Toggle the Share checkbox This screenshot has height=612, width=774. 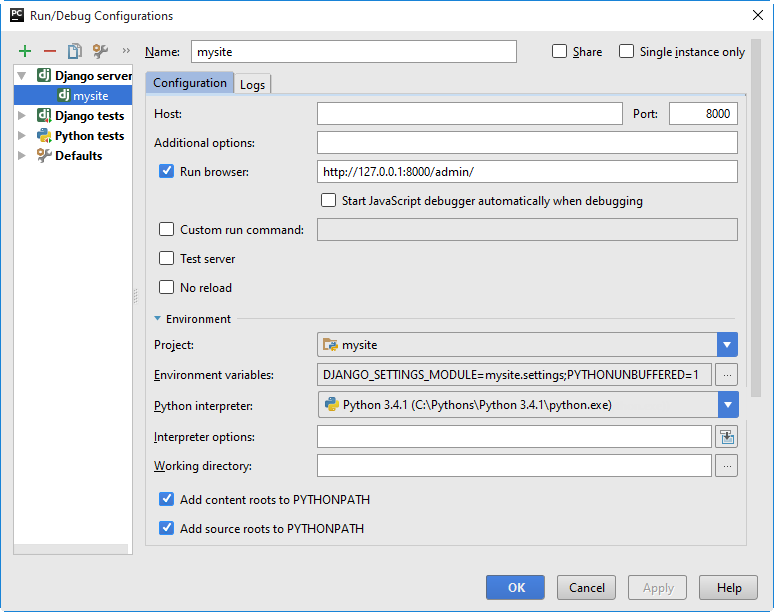pos(559,51)
